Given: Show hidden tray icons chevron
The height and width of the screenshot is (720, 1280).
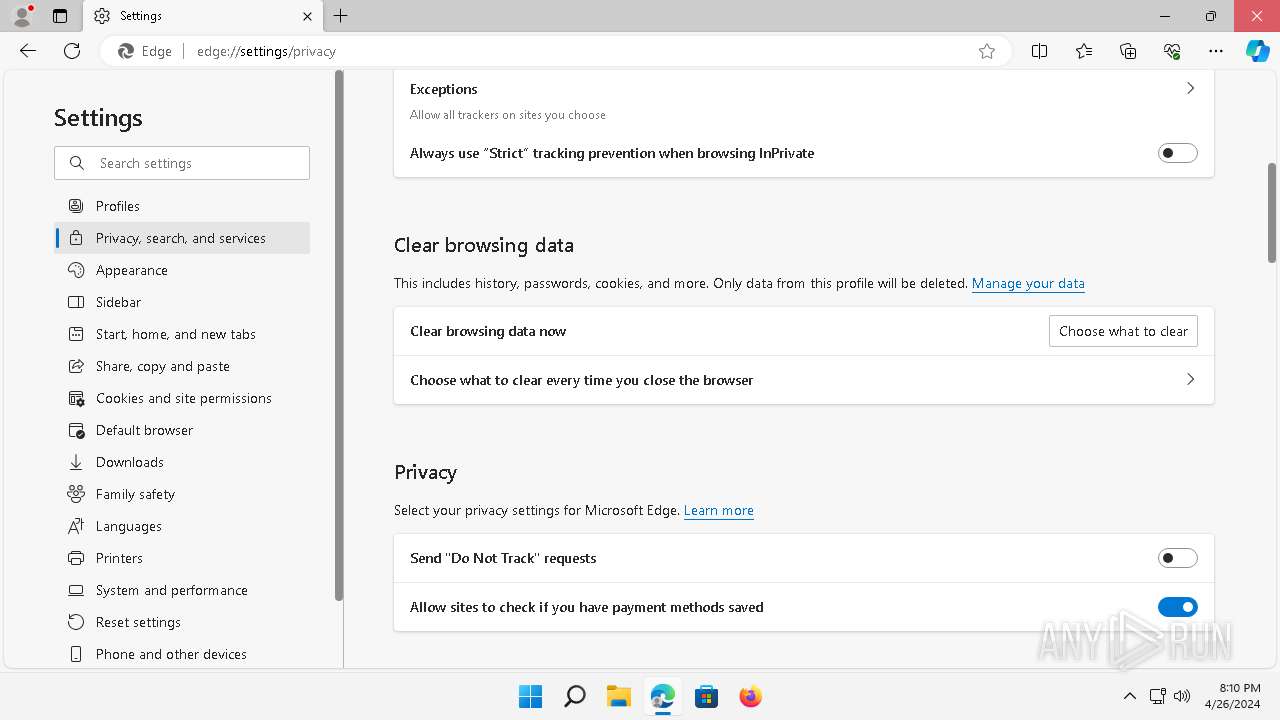Looking at the screenshot, I should [x=1130, y=696].
